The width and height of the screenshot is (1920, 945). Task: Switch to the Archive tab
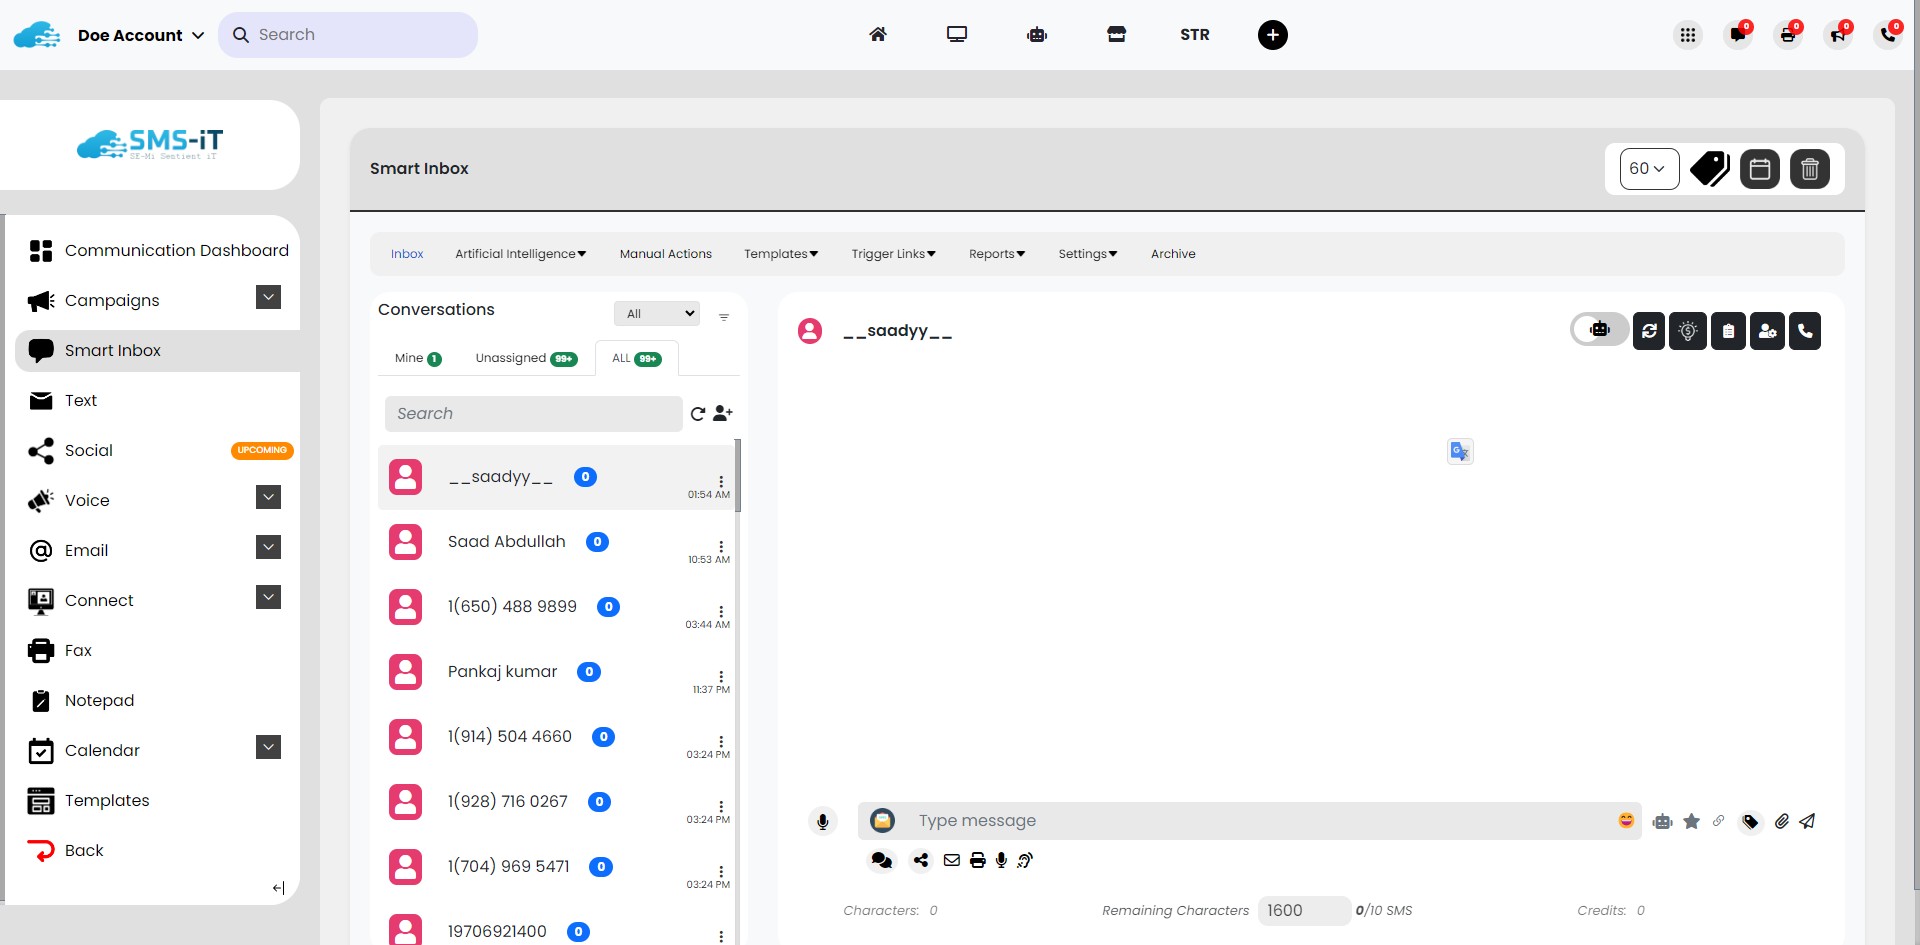pyautogui.click(x=1173, y=253)
